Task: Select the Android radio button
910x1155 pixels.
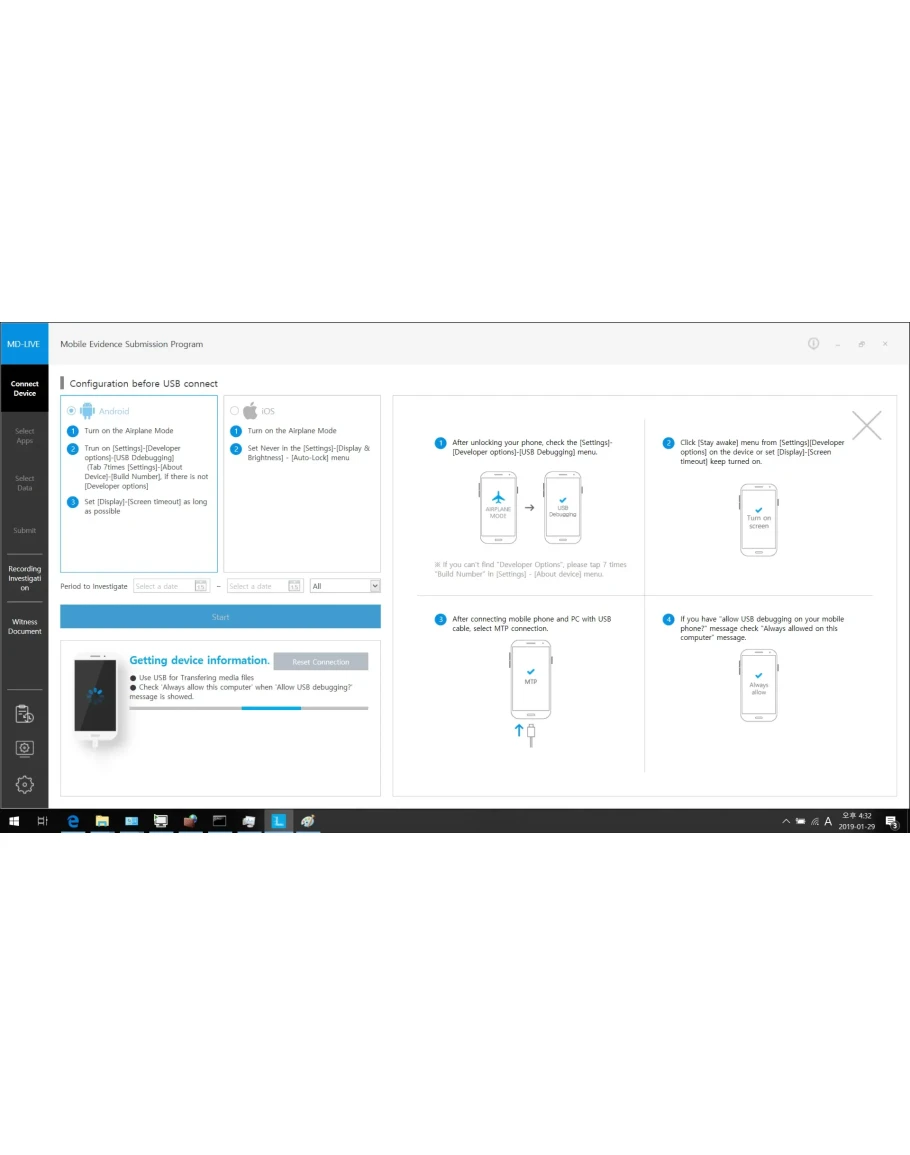Action: click(70, 411)
